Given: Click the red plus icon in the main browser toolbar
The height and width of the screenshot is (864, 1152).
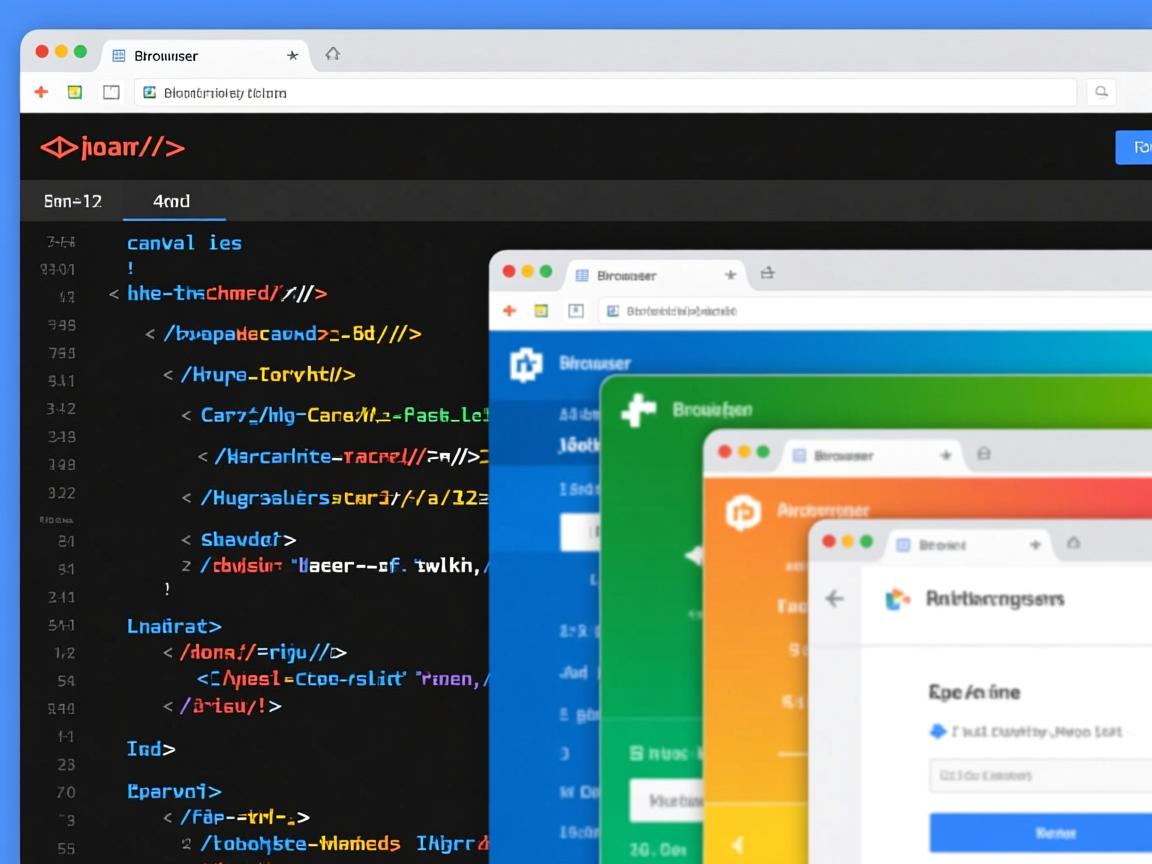Looking at the screenshot, I should (41, 92).
